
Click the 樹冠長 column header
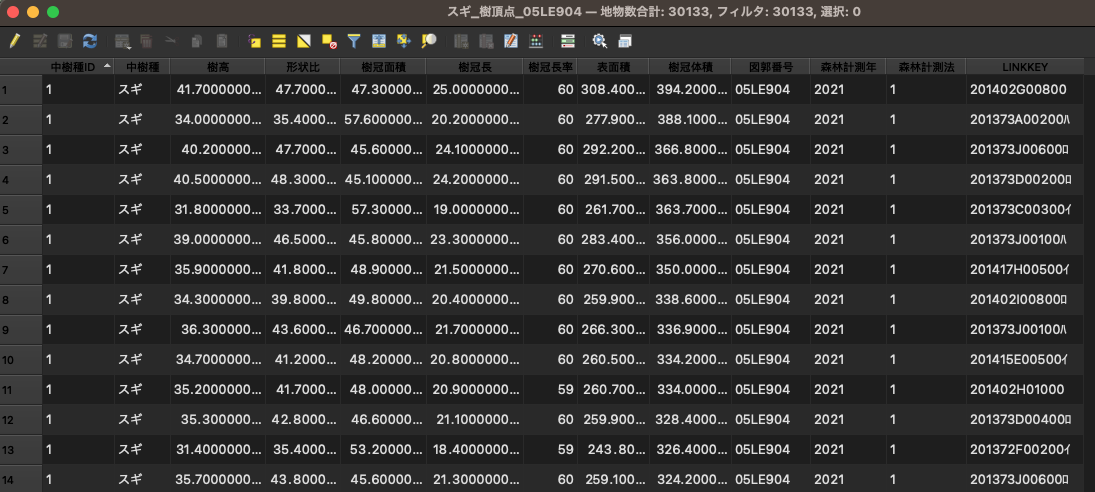474,66
